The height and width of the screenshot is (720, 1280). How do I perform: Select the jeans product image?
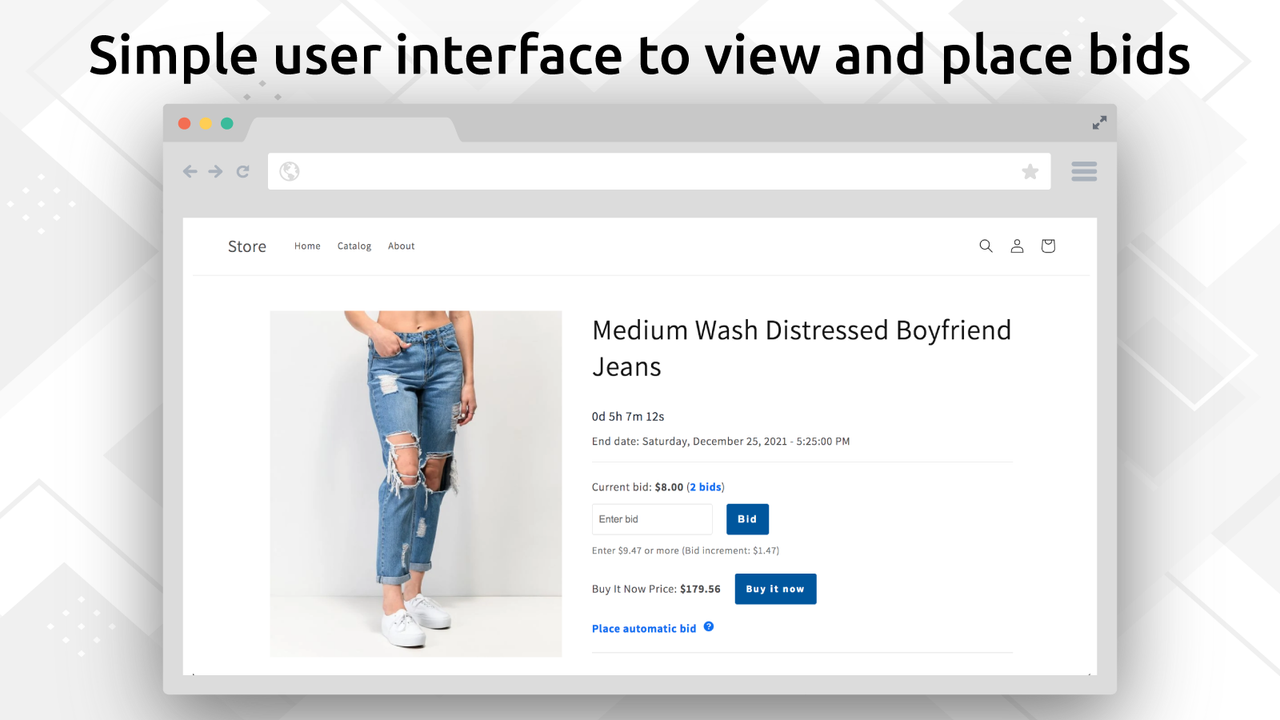416,483
